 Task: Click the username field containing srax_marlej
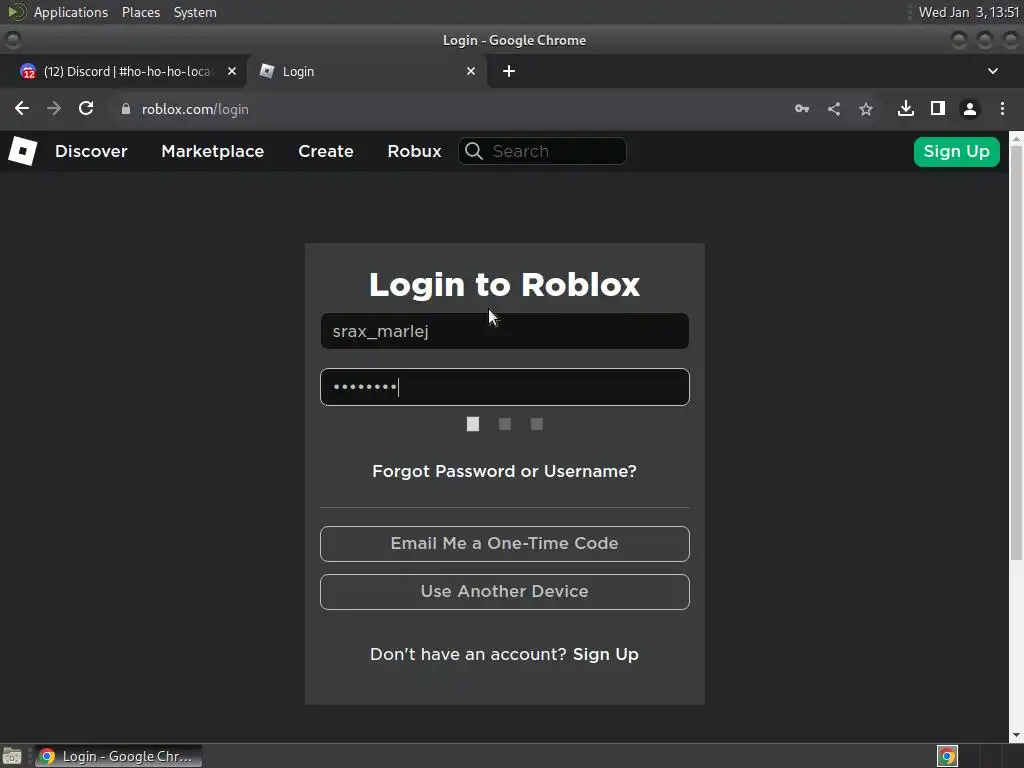coord(505,331)
